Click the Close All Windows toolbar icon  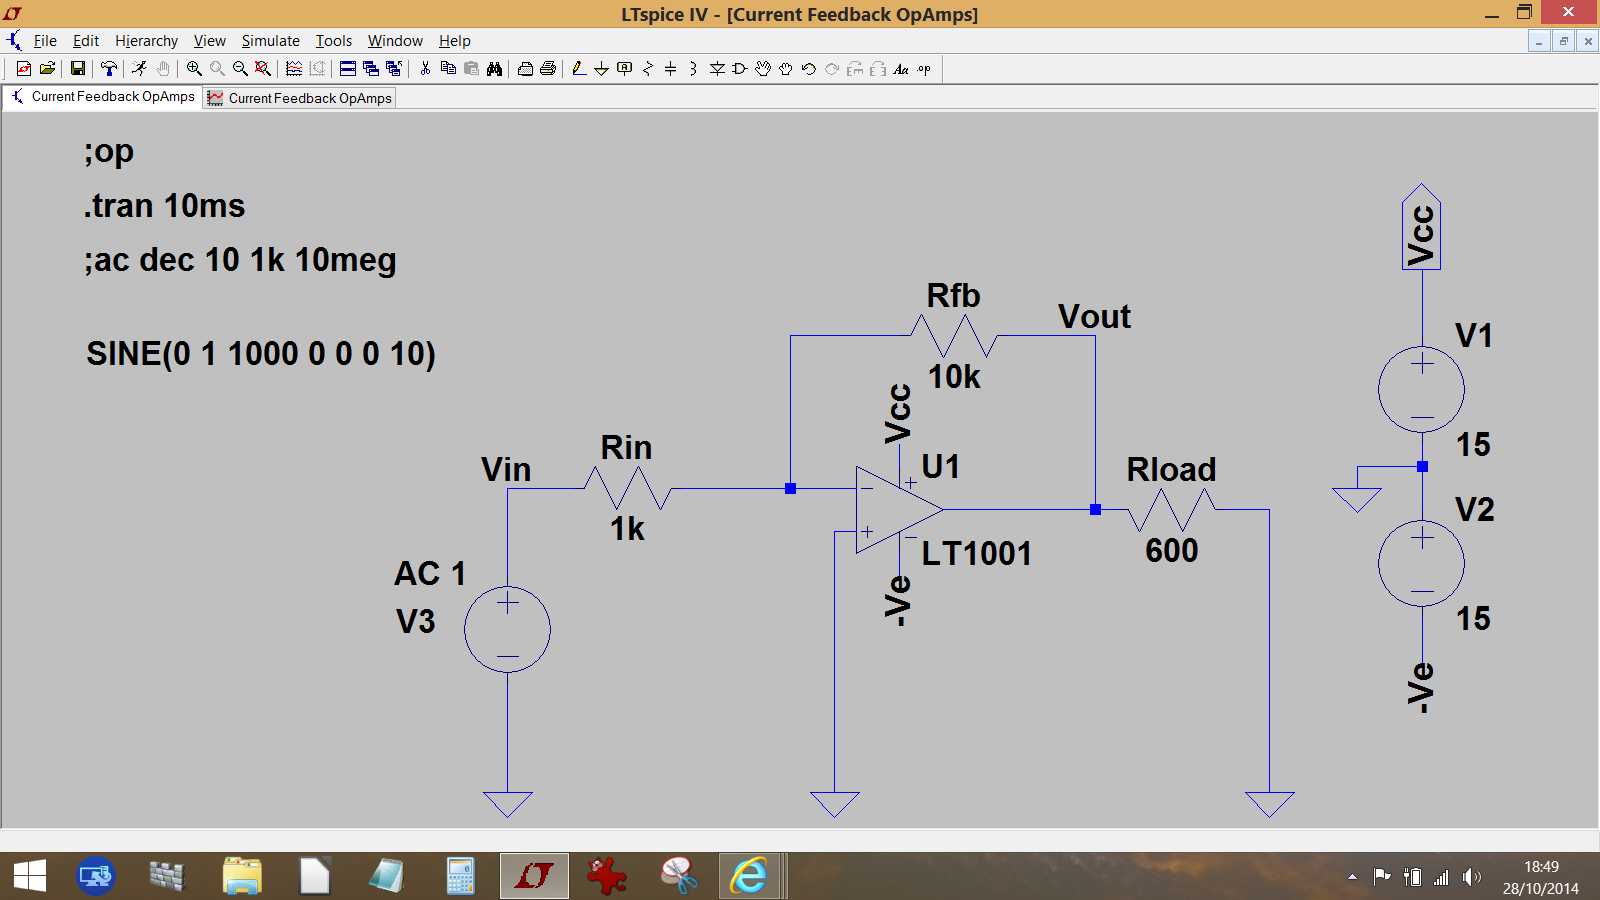pos(394,69)
